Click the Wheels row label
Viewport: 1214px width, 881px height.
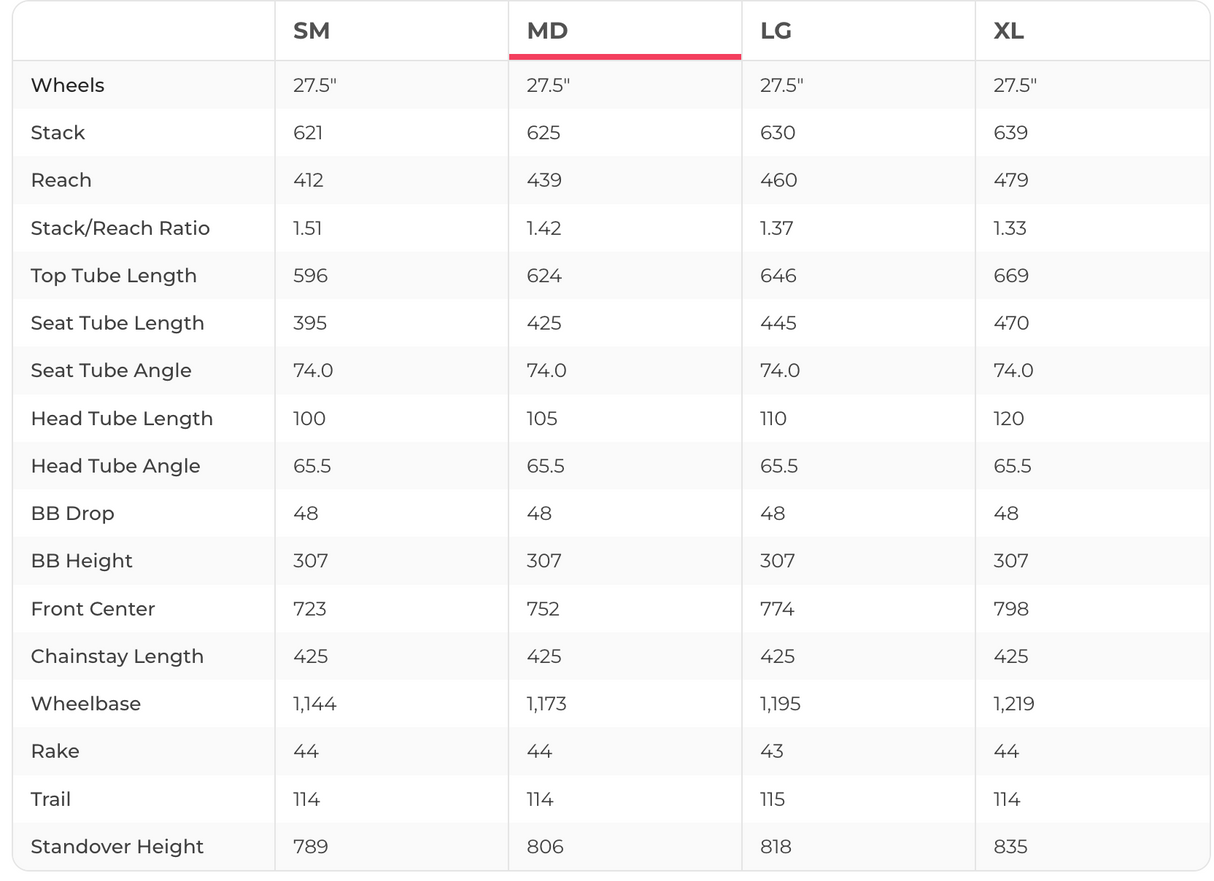coord(68,85)
